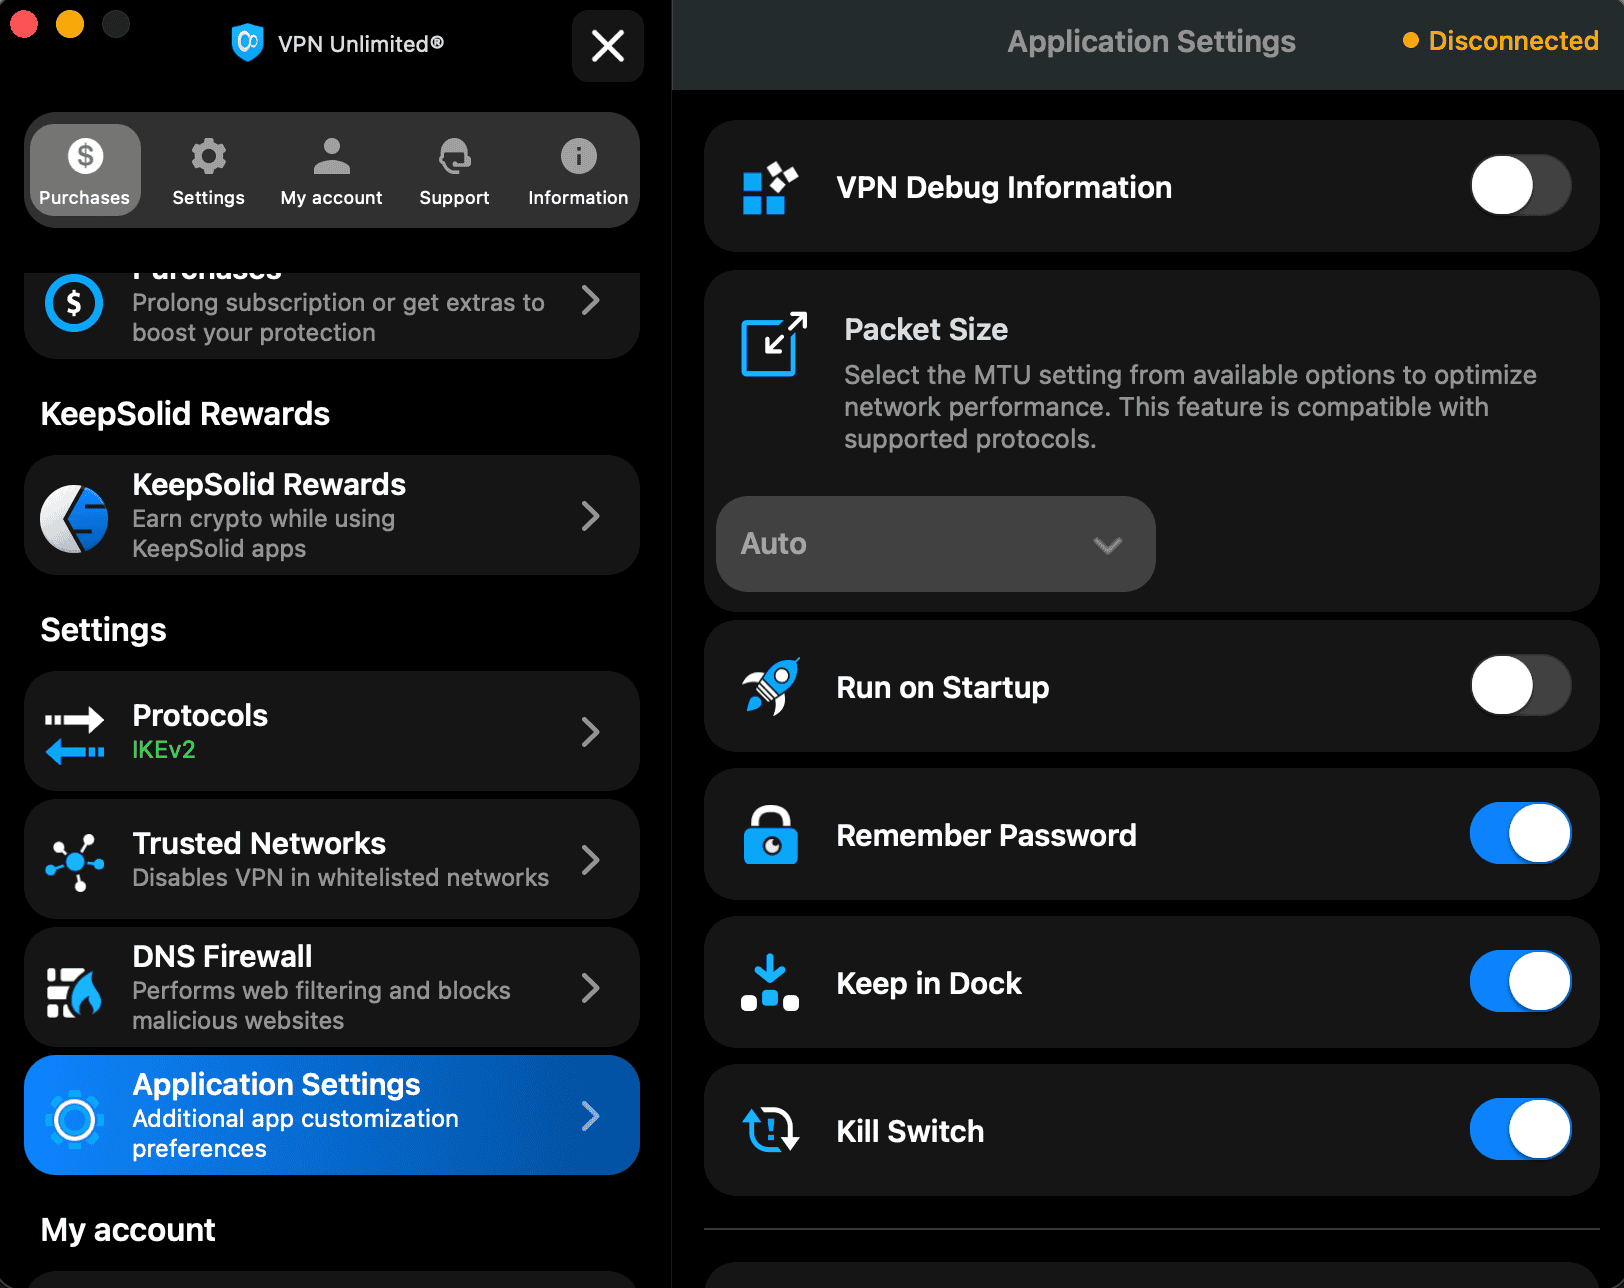Click the KeepSolid Rewards logo icon
This screenshot has width=1624, height=1288.
tap(74, 518)
